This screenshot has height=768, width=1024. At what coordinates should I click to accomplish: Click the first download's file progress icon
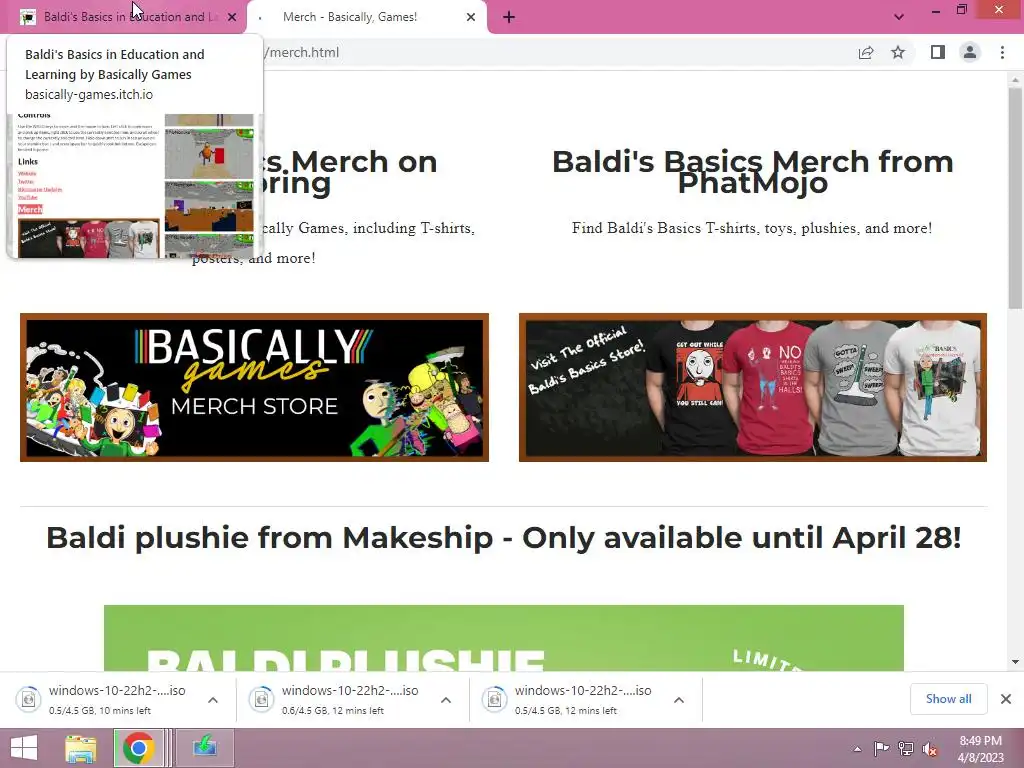(29, 699)
